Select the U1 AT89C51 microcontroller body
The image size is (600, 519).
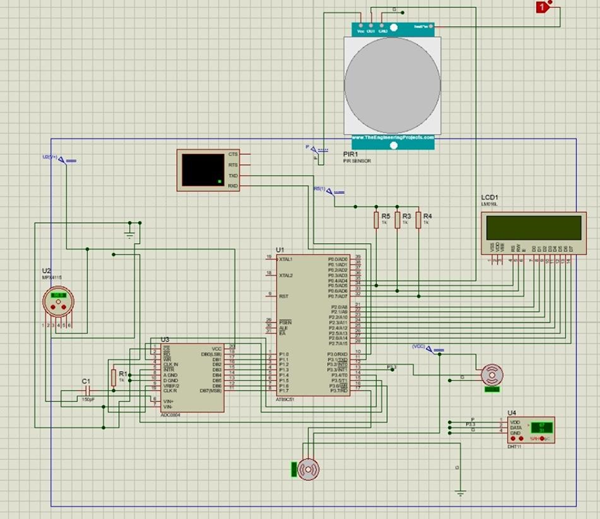coord(313,325)
